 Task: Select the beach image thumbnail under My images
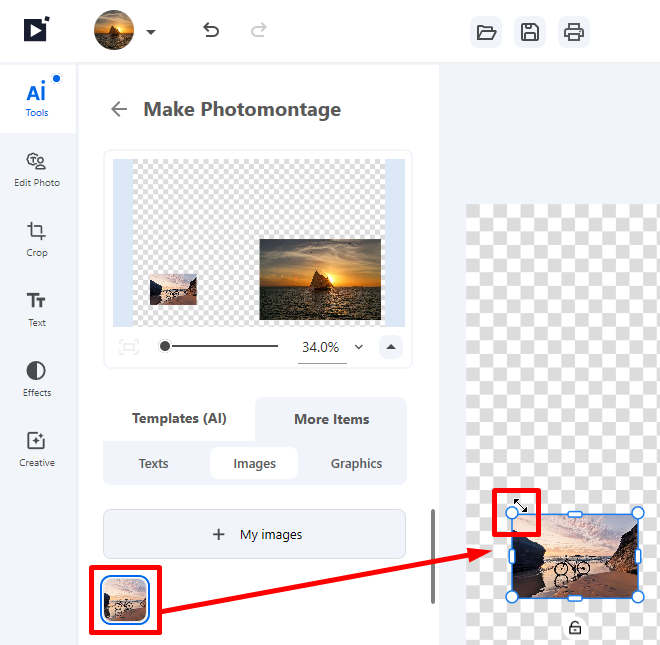coord(125,600)
